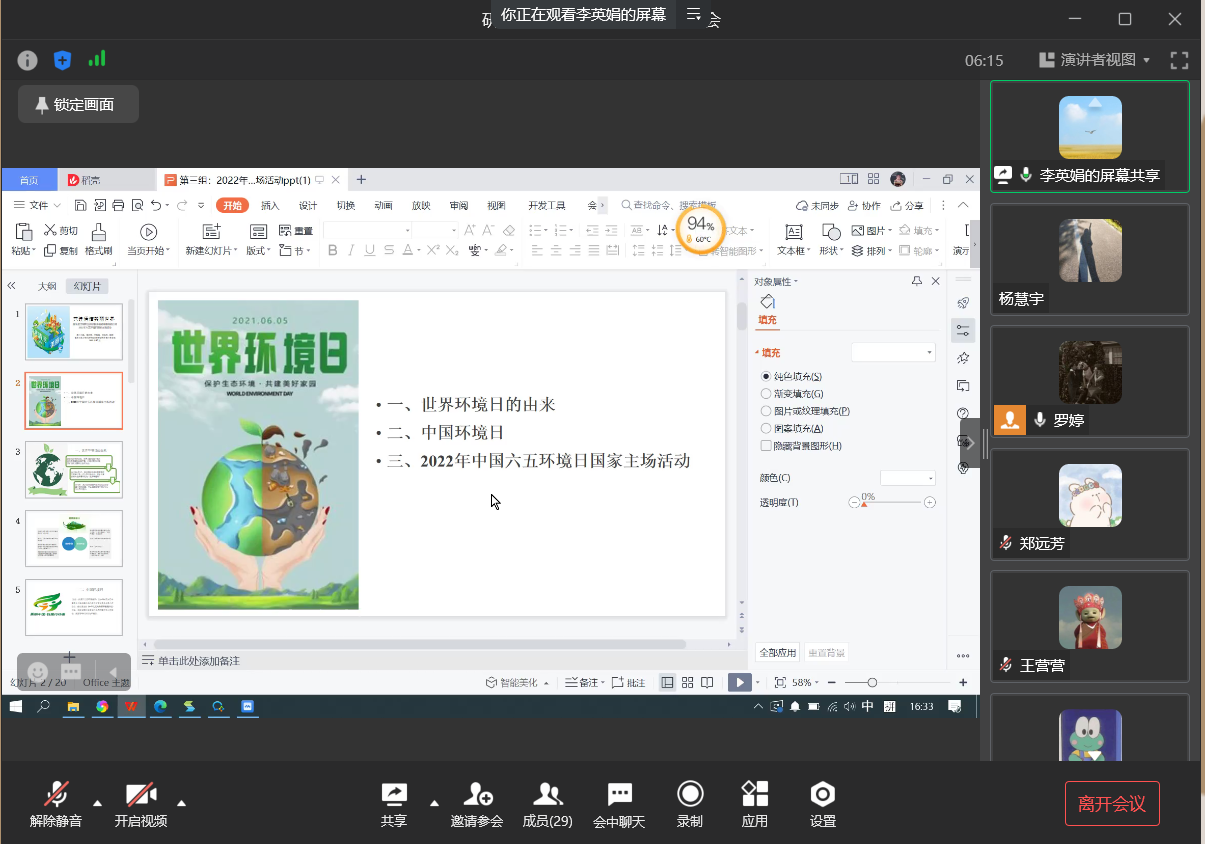Open 设置 settings in the meeting toolbar

[822, 804]
